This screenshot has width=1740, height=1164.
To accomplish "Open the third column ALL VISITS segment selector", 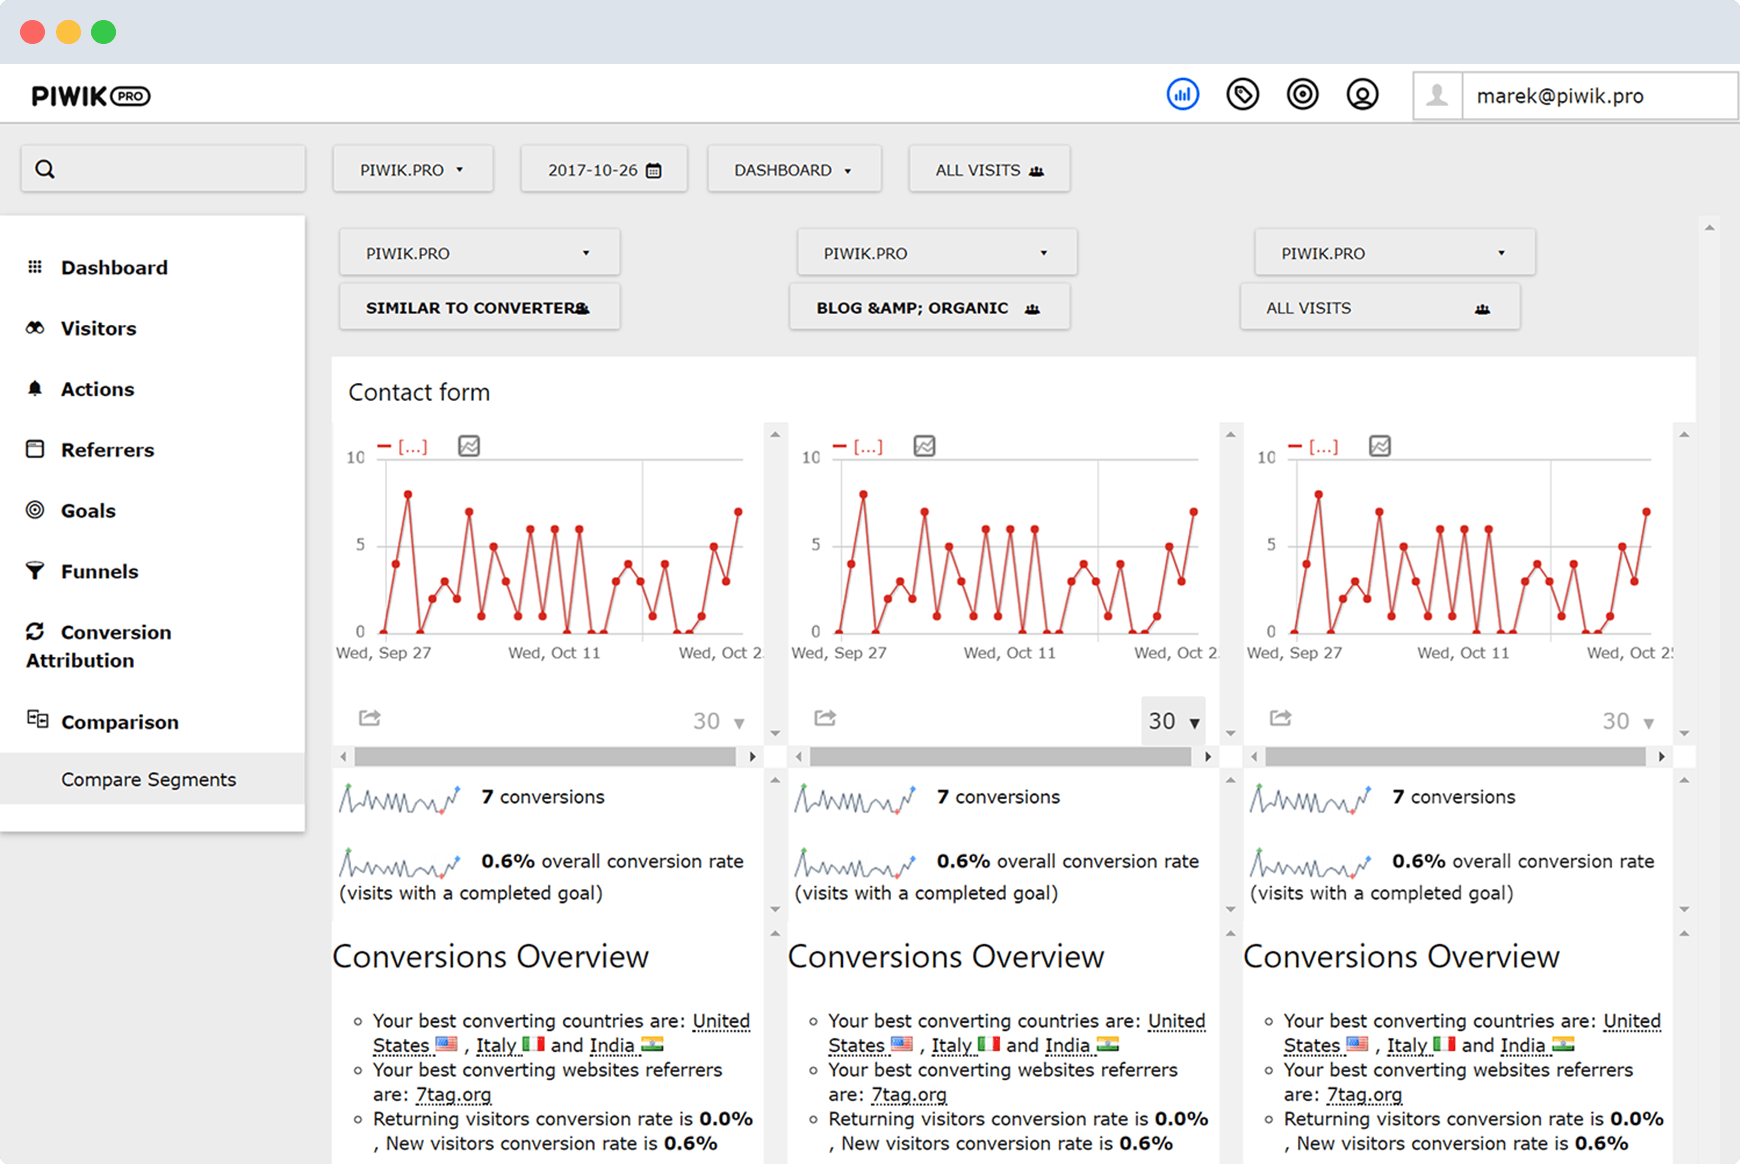I will 1380,307.
